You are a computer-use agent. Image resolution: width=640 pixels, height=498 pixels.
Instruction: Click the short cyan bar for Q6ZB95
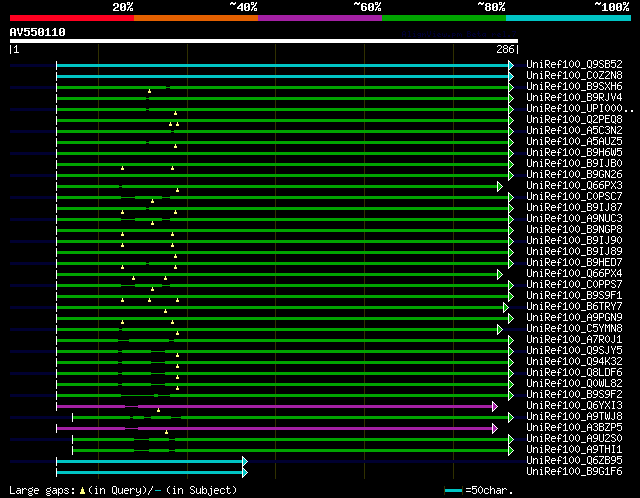[149, 461]
